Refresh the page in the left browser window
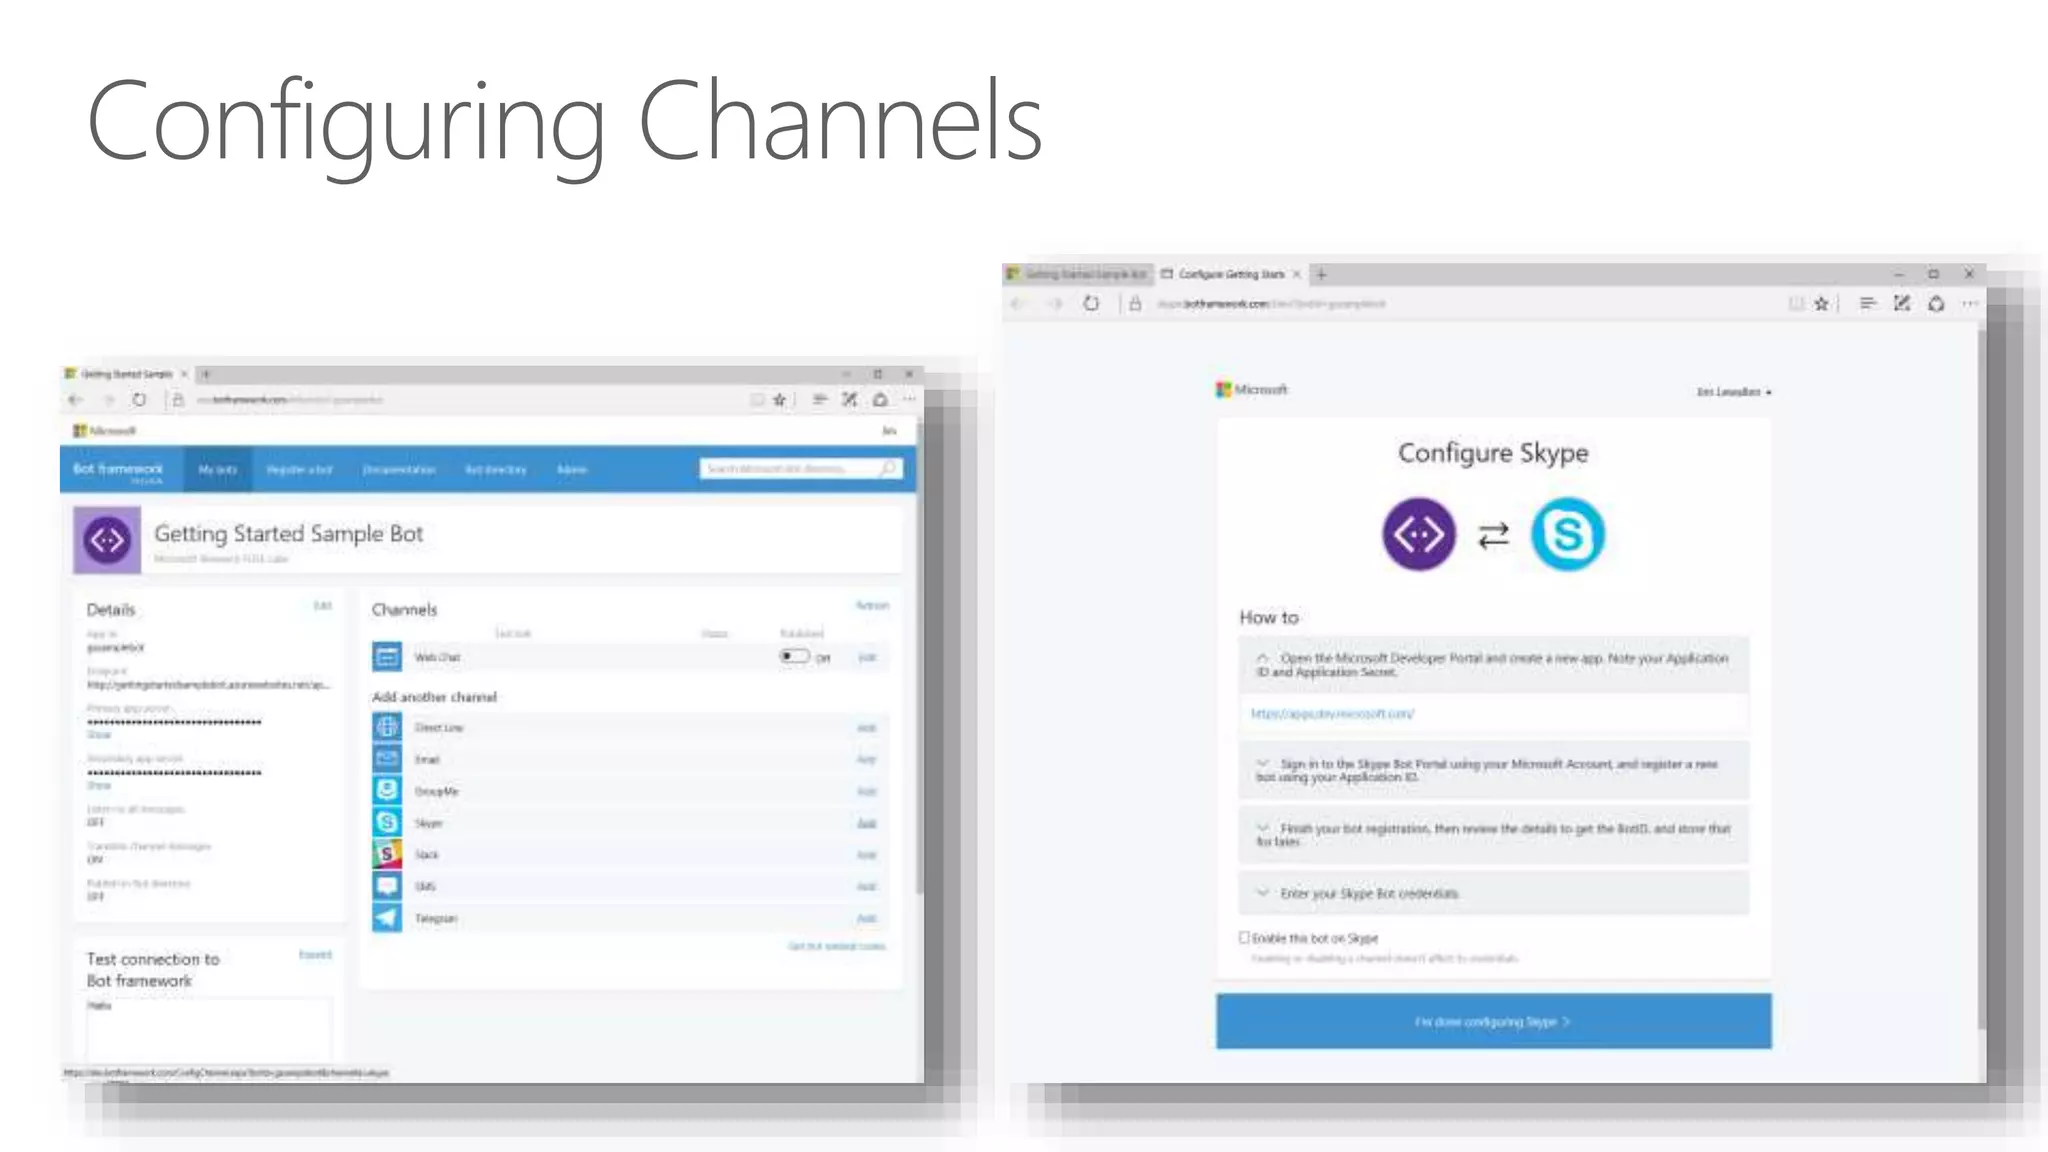Viewport: 2048px width, 1152px height. [x=139, y=400]
